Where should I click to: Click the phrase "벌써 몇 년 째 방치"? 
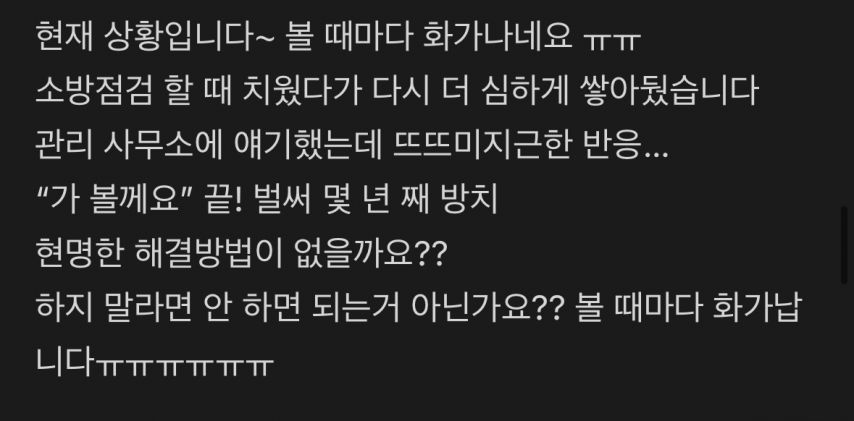376,199
